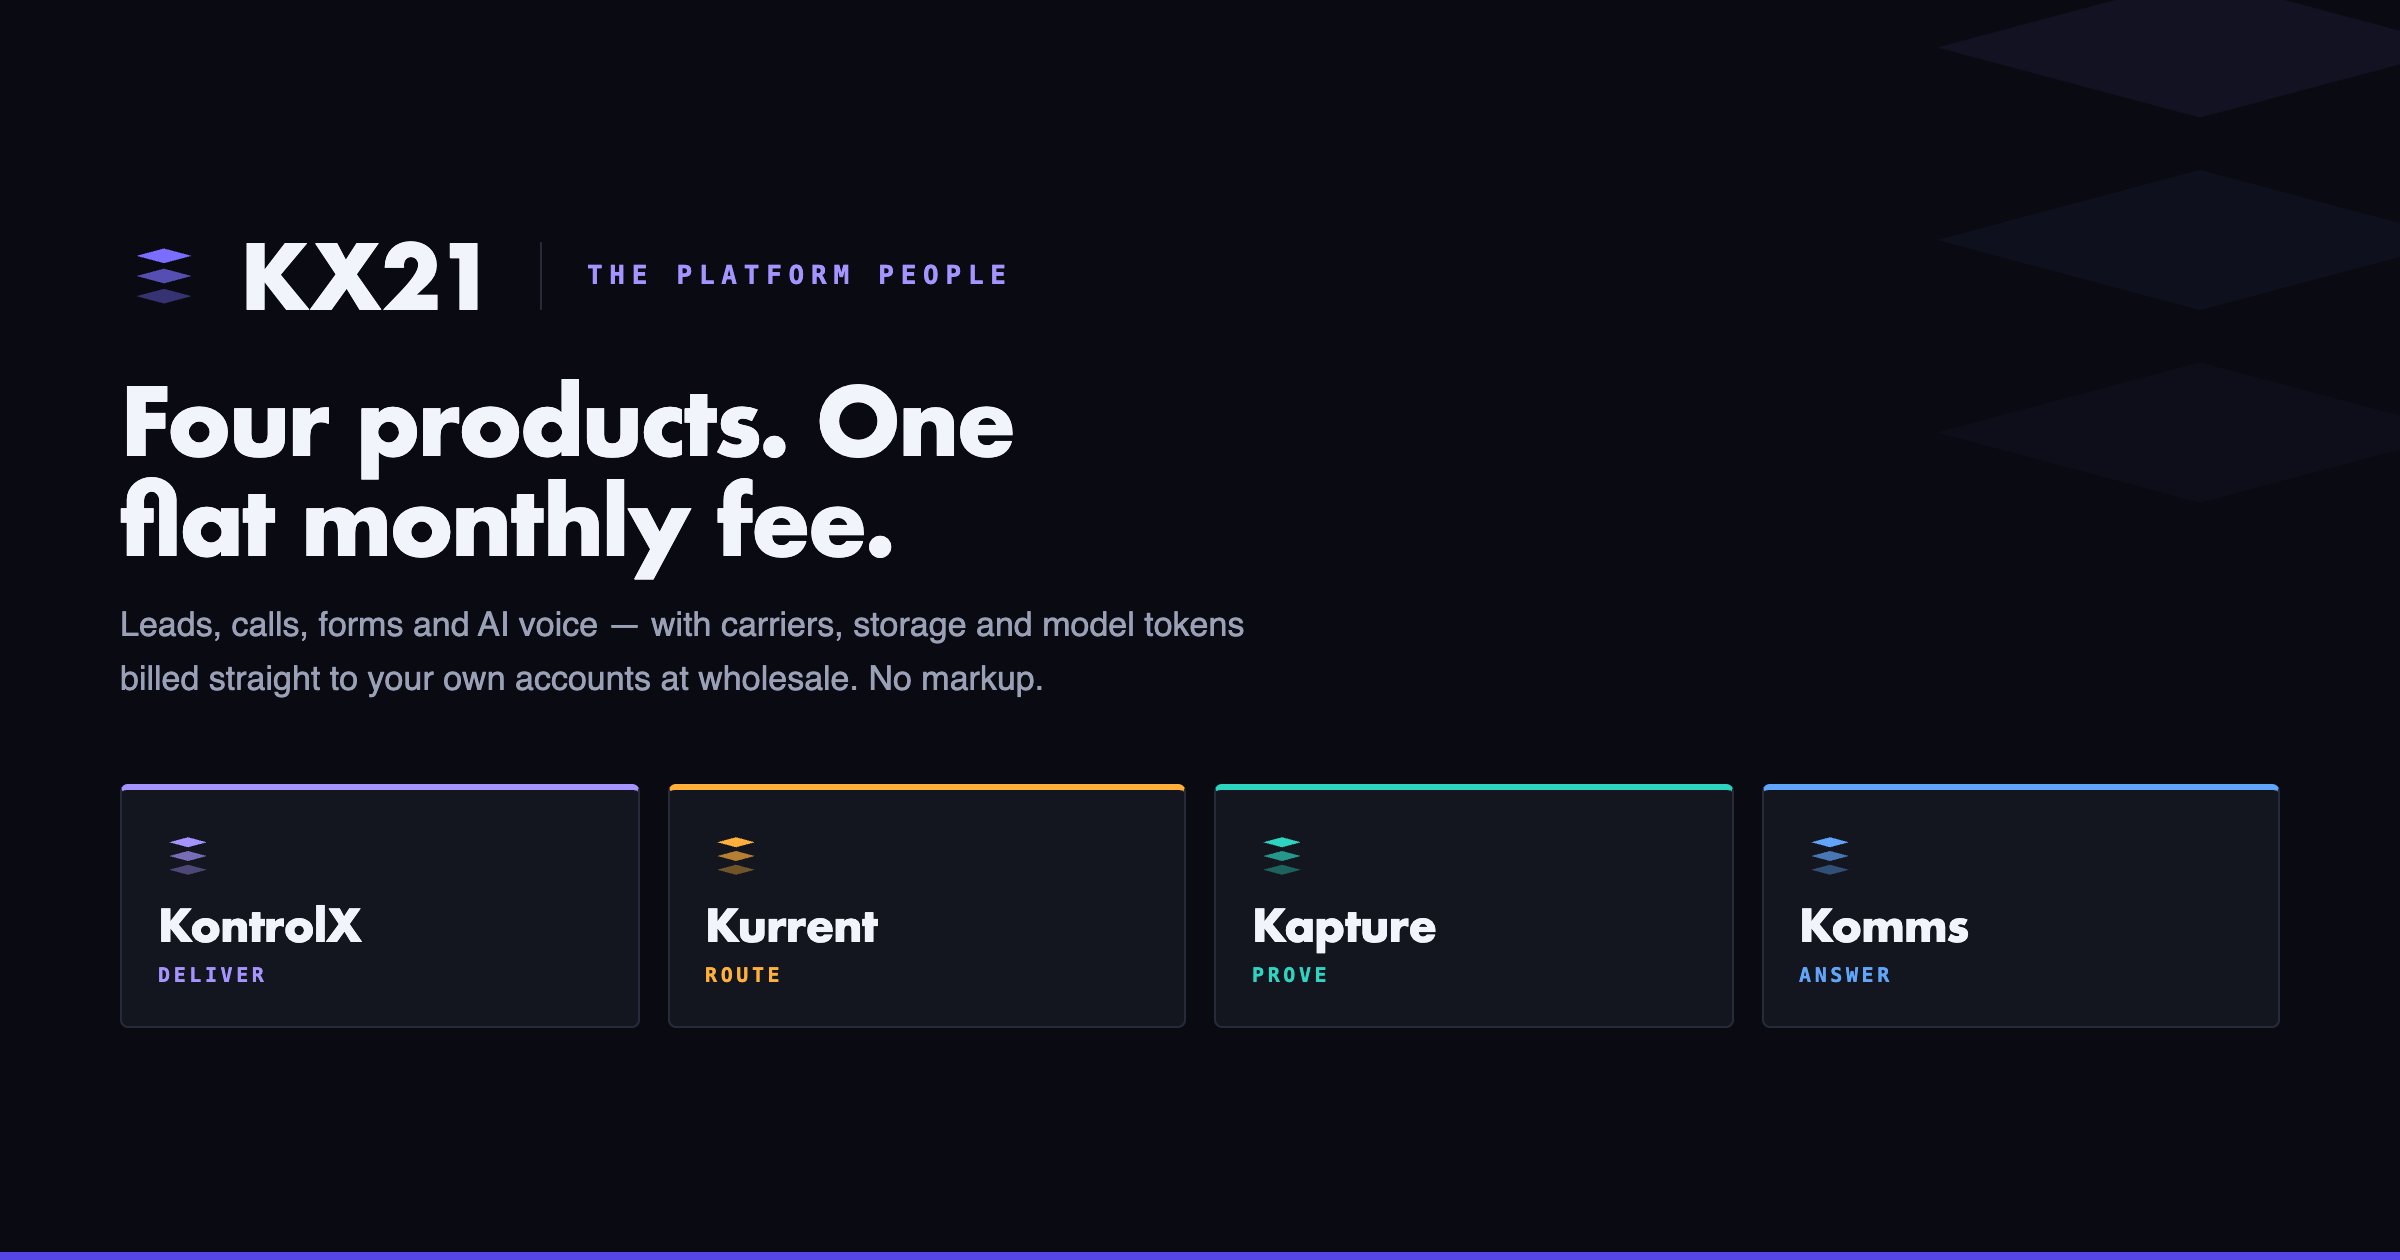Click the ANSWER label under Komms
2400x1260 pixels.
click(1845, 975)
